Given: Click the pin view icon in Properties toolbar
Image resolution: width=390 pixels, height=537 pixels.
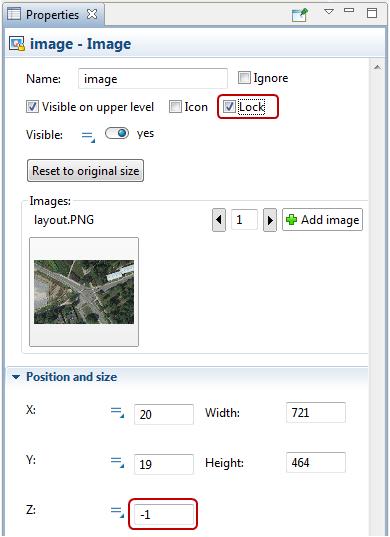Looking at the screenshot, I should (300, 15).
